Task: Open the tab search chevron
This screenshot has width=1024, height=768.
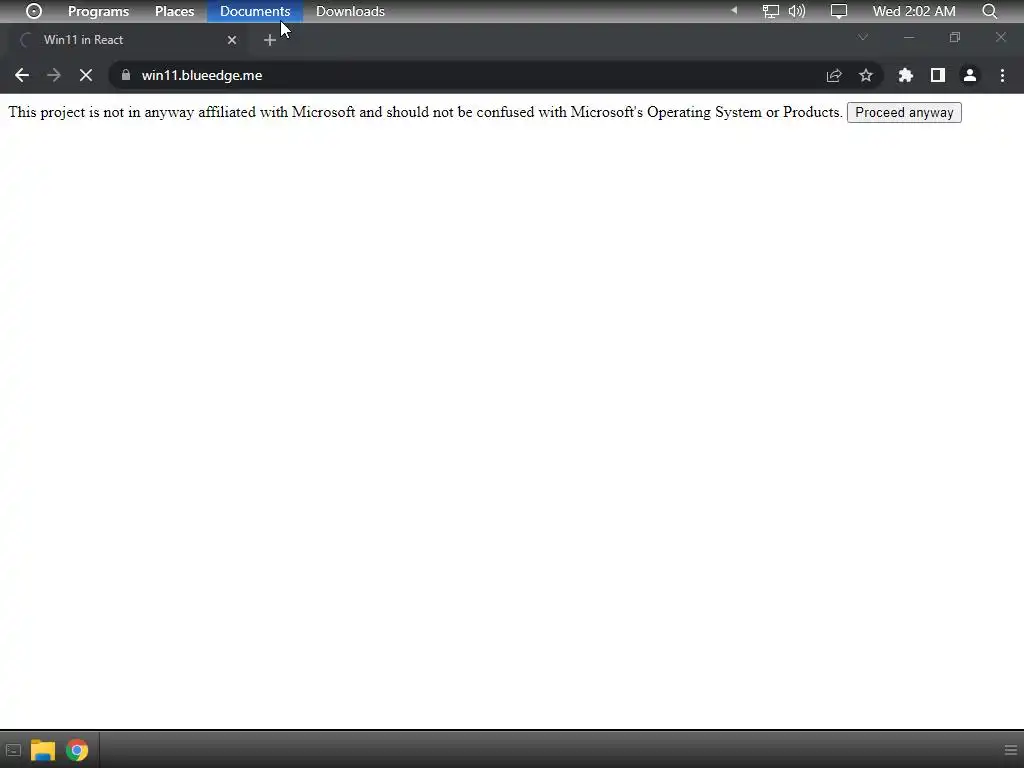Action: point(863,37)
